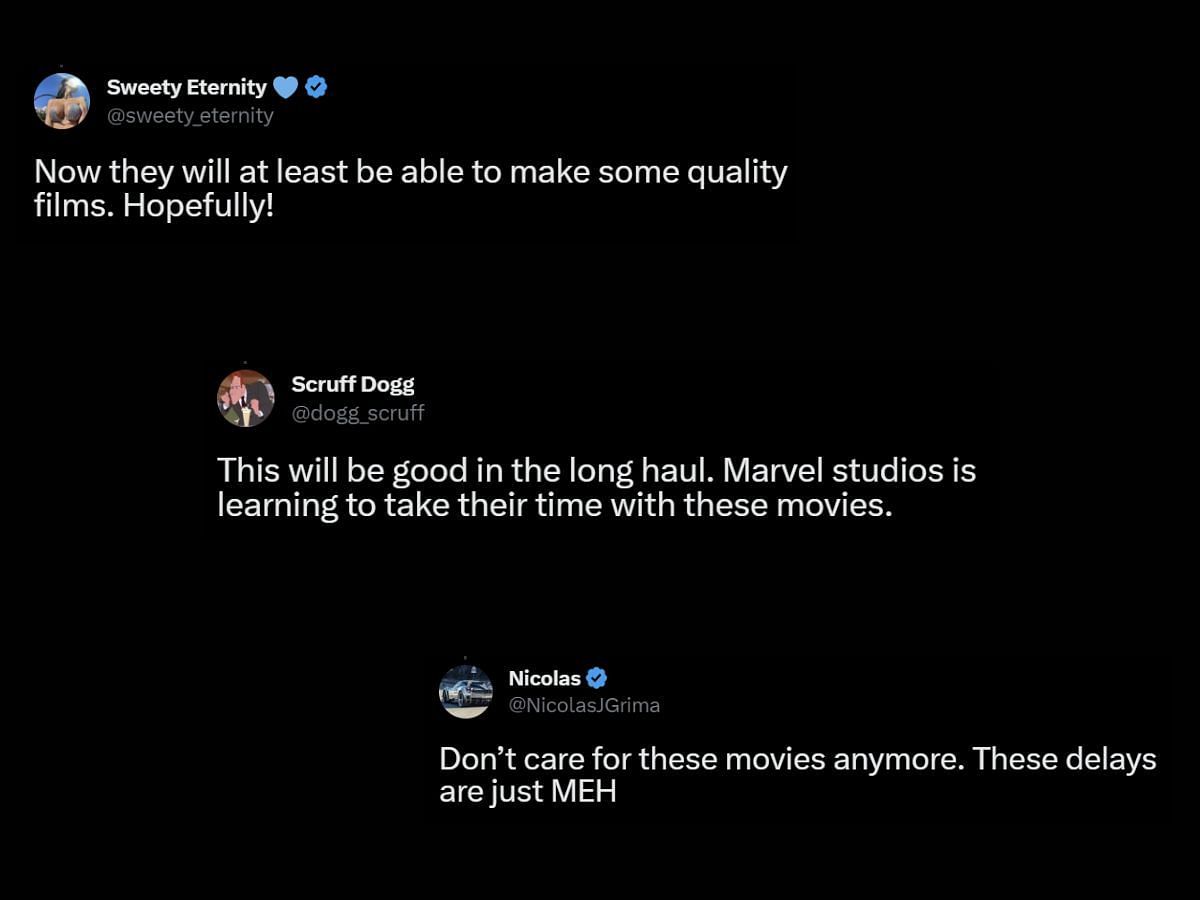Click the word "quality" in the first tweet
Image resolution: width=1200 pixels, height=900 pixels.
[735, 172]
